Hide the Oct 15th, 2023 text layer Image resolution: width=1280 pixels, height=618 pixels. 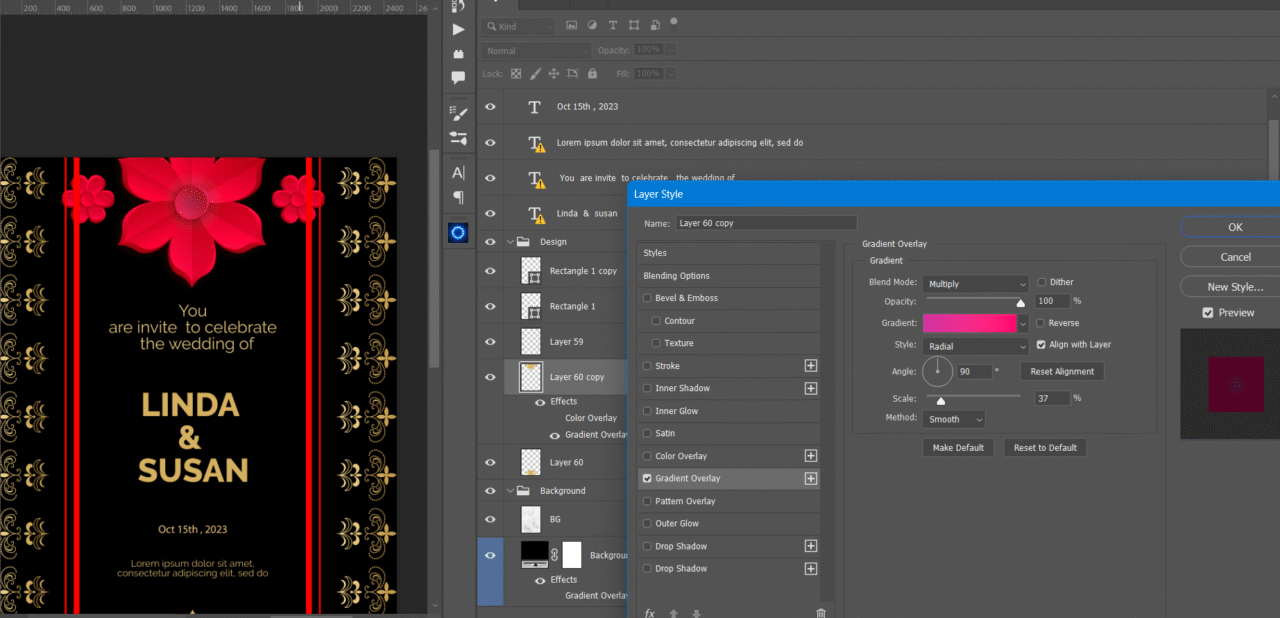click(x=490, y=107)
